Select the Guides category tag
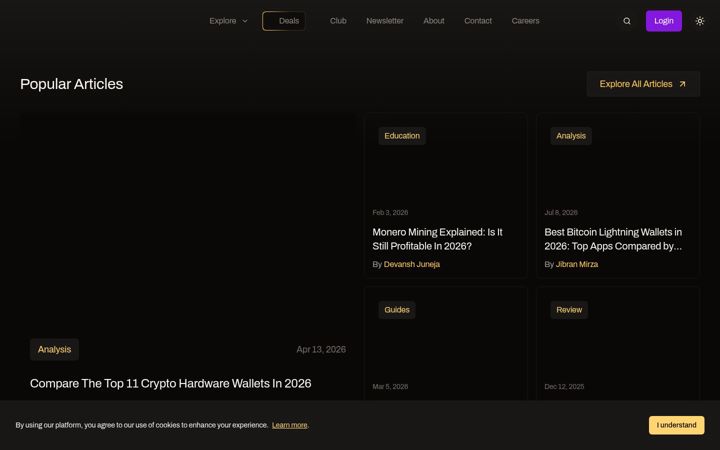 (397, 310)
